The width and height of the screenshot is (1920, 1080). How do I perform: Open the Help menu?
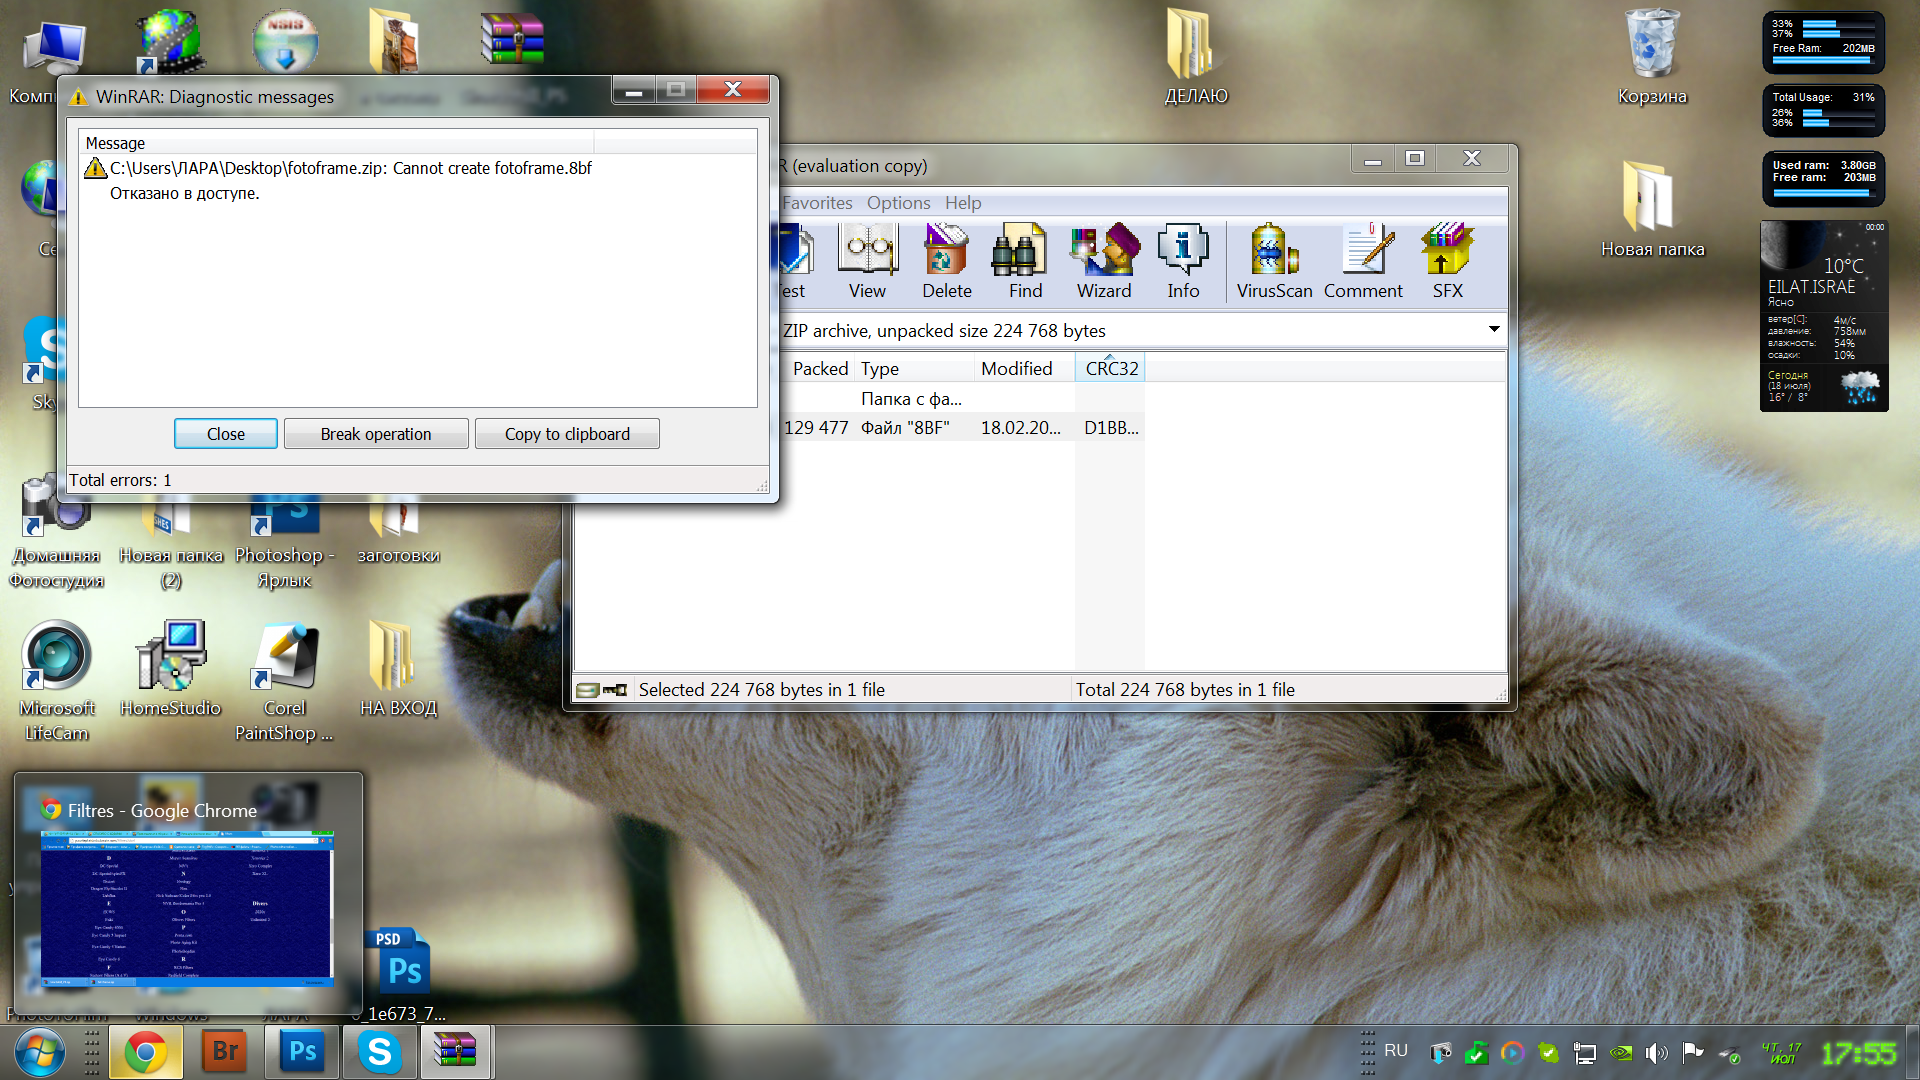click(x=963, y=203)
